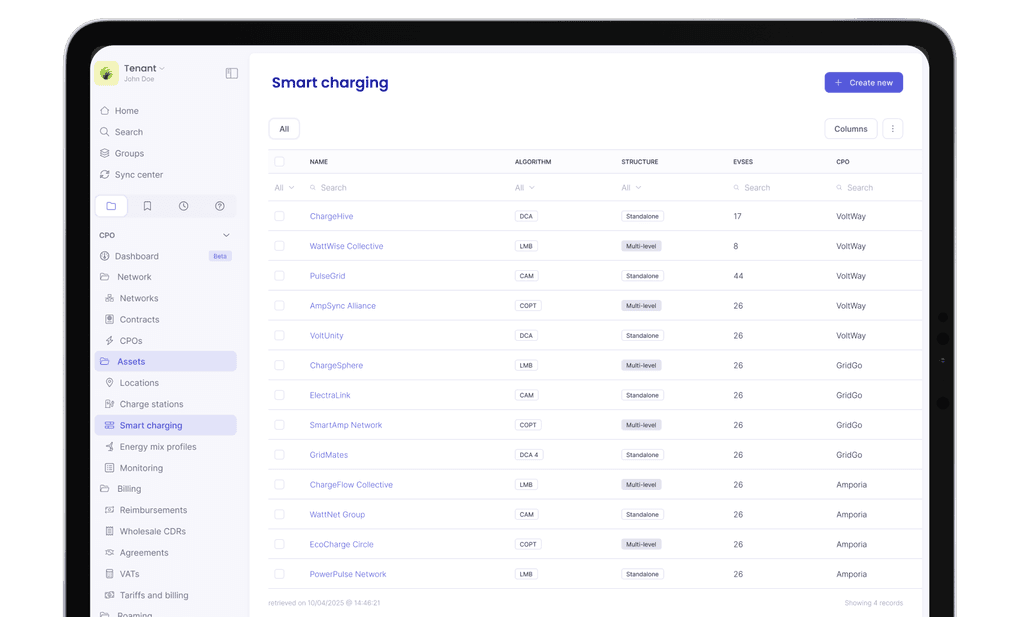
Task: Switch to bookmarks tab icon
Action: [x=148, y=206]
